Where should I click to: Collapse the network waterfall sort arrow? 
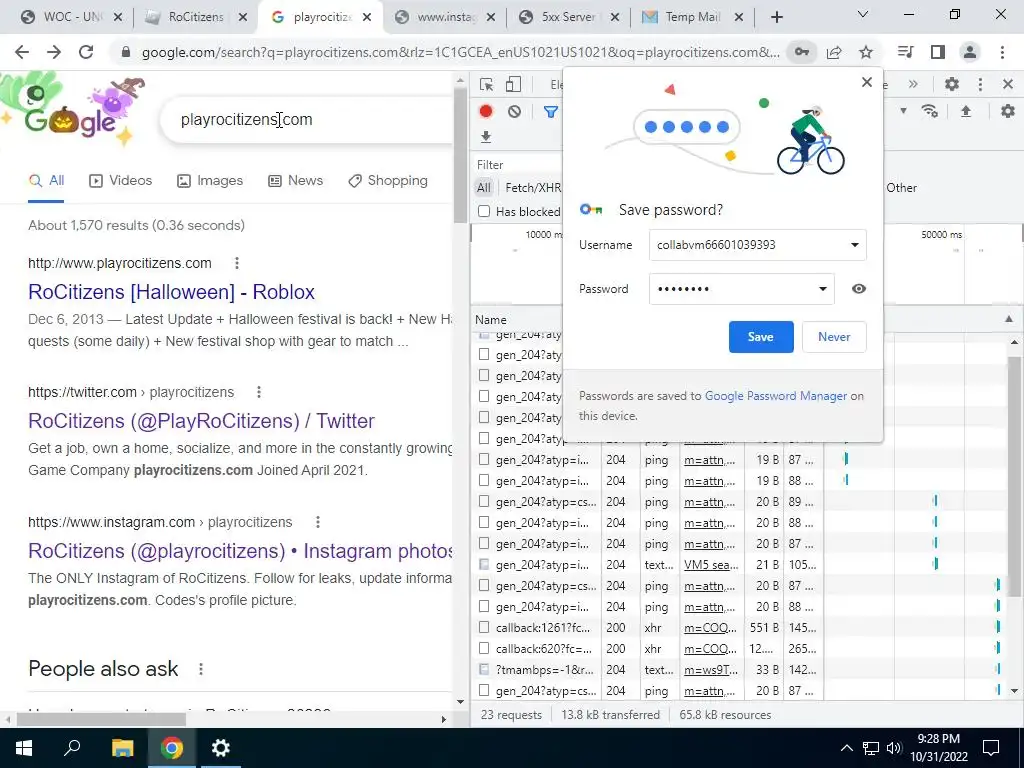[1009, 319]
